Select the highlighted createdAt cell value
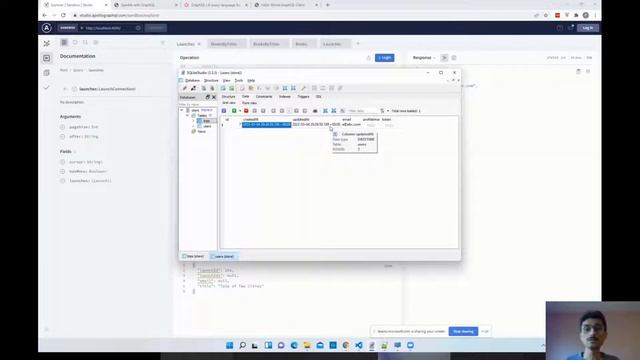This screenshot has height=360, width=640. coord(267,124)
